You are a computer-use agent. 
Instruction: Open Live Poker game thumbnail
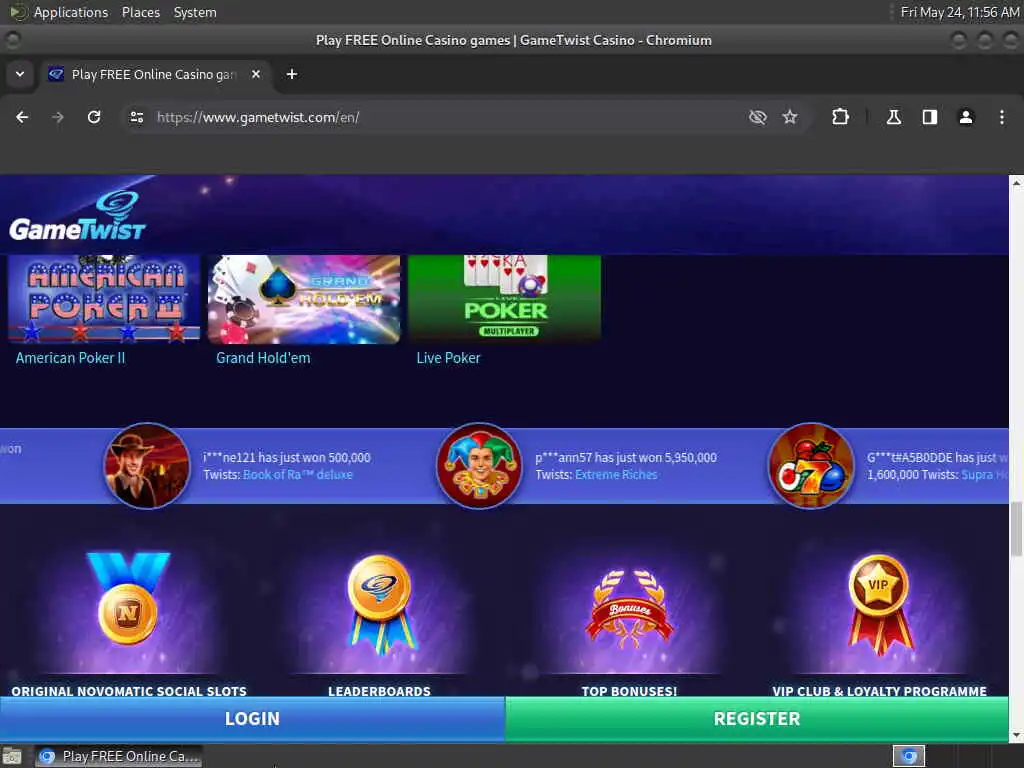pos(504,298)
